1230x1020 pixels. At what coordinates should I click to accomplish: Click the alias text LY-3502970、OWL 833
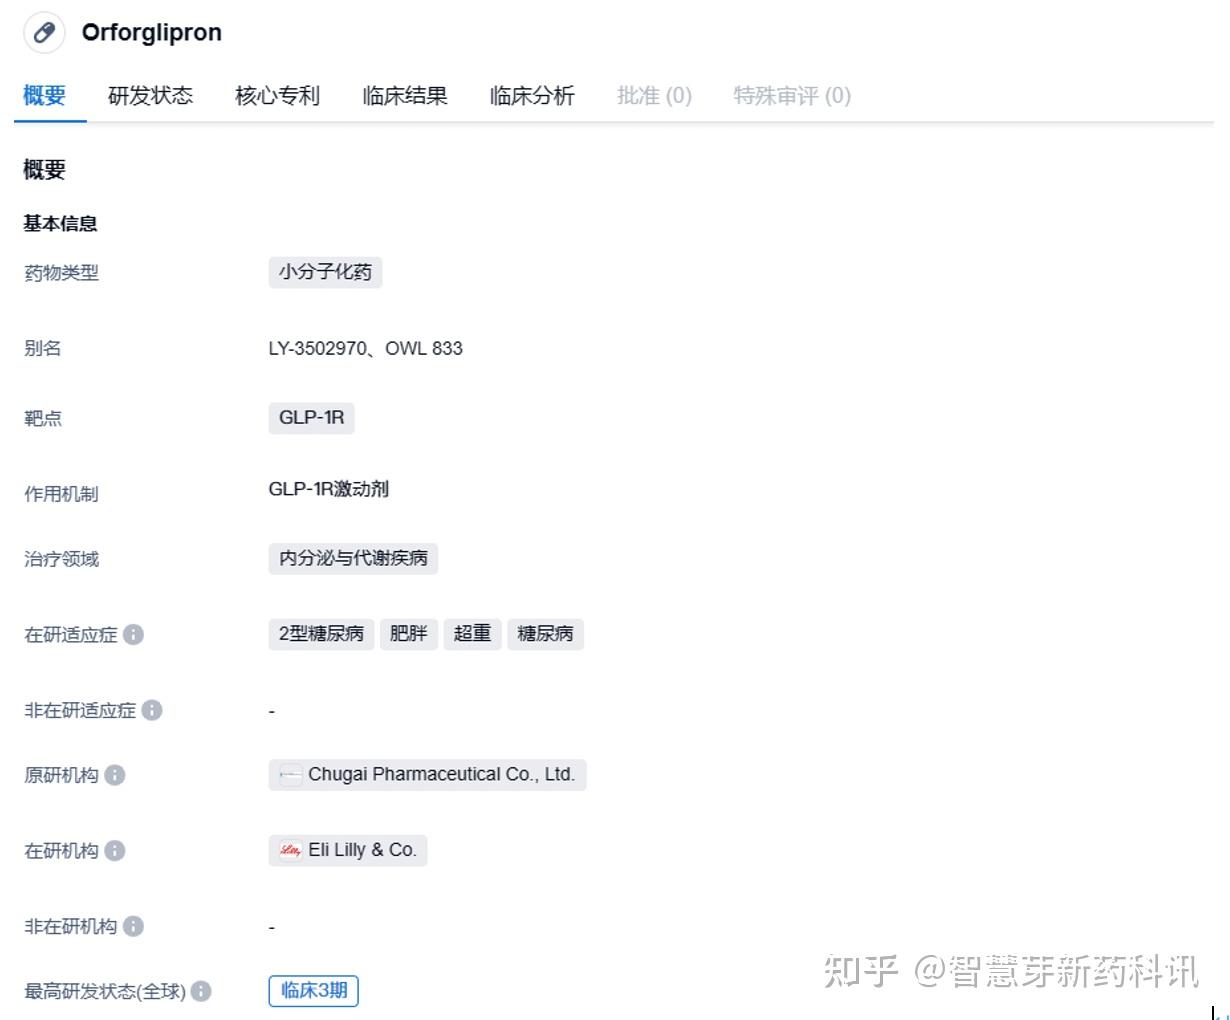(x=365, y=348)
